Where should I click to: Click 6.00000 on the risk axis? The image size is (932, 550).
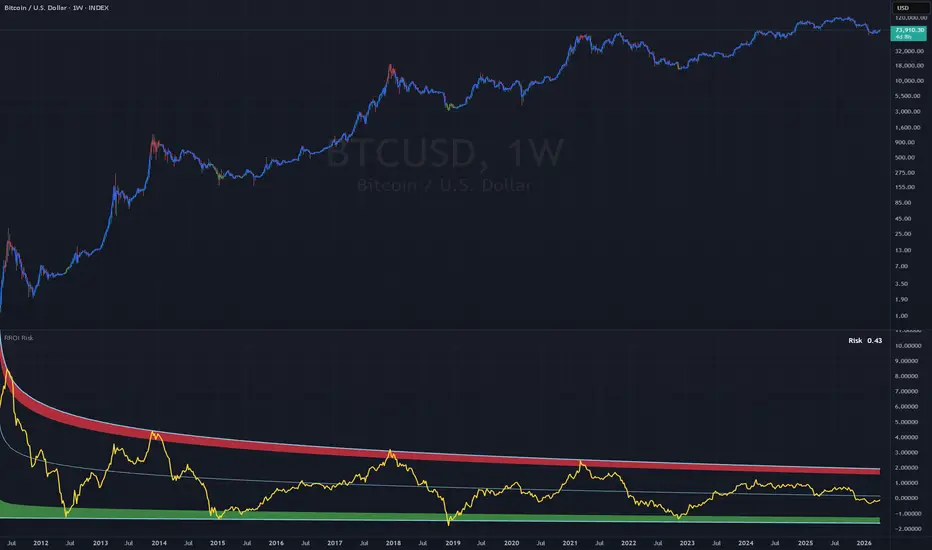point(906,407)
